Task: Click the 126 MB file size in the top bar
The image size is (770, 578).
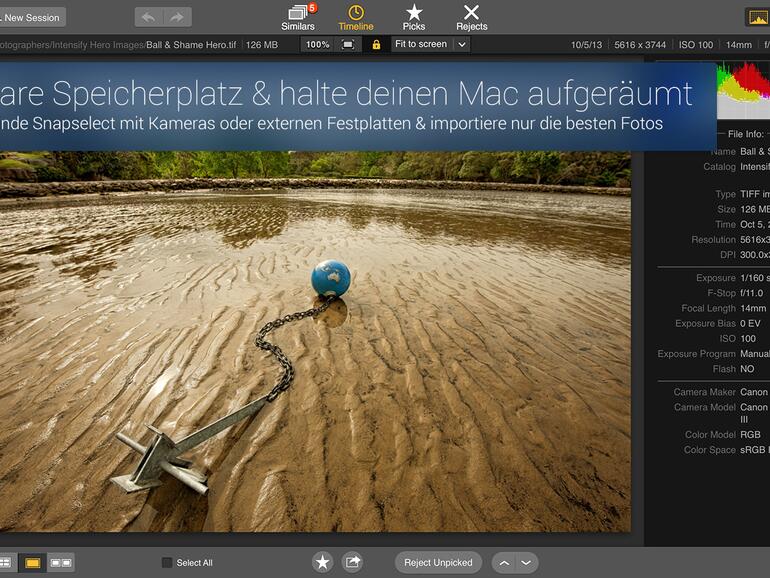Action: point(262,45)
